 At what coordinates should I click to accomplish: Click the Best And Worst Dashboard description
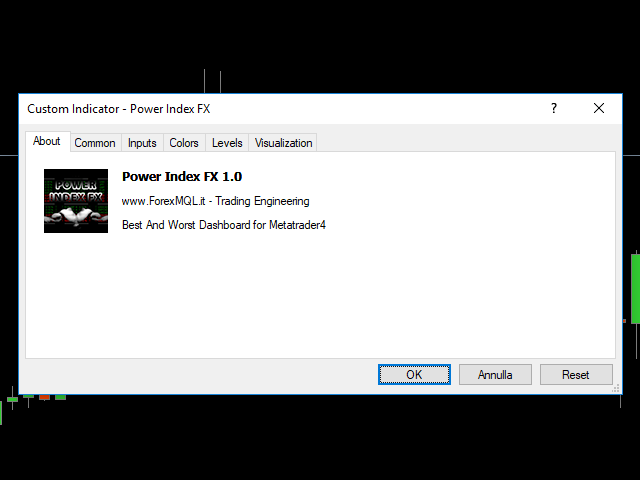tap(224, 225)
